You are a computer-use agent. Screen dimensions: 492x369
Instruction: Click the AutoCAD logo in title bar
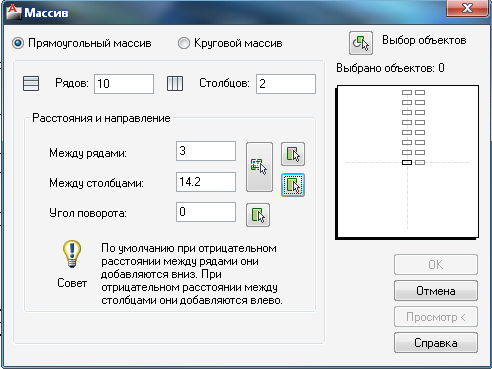click(13, 12)
